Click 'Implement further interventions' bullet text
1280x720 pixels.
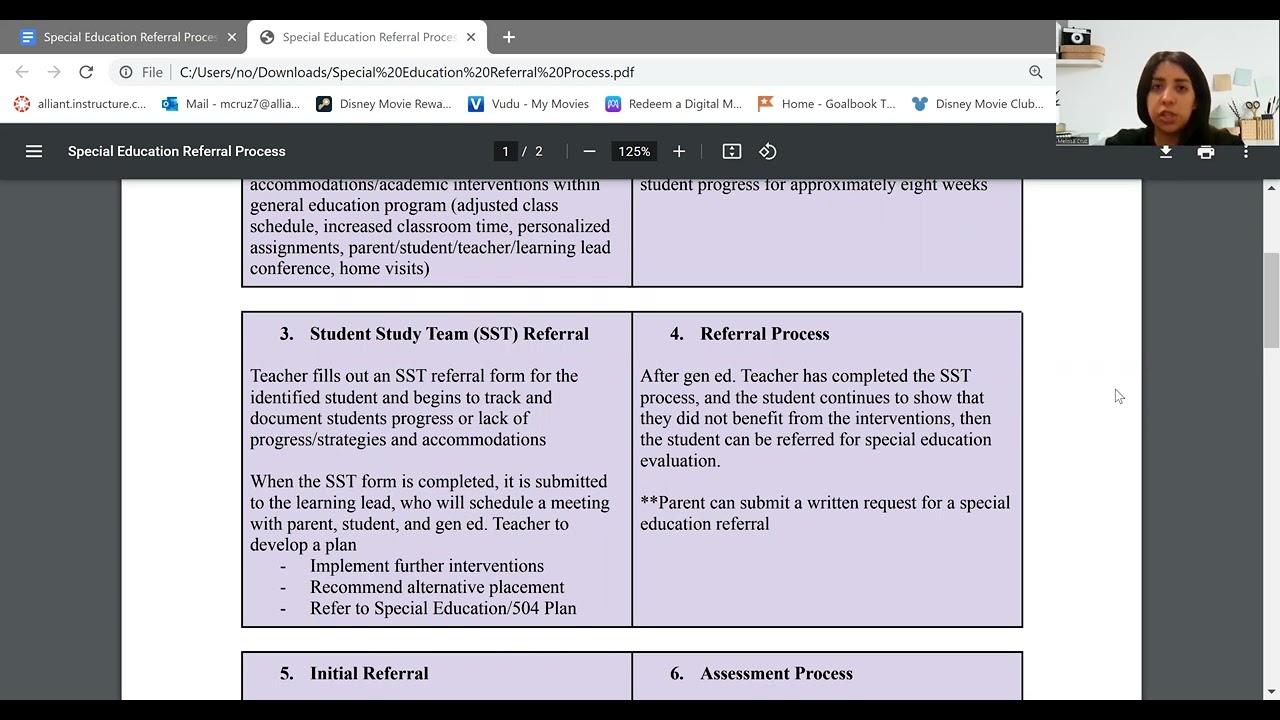[x=427, y=566]
